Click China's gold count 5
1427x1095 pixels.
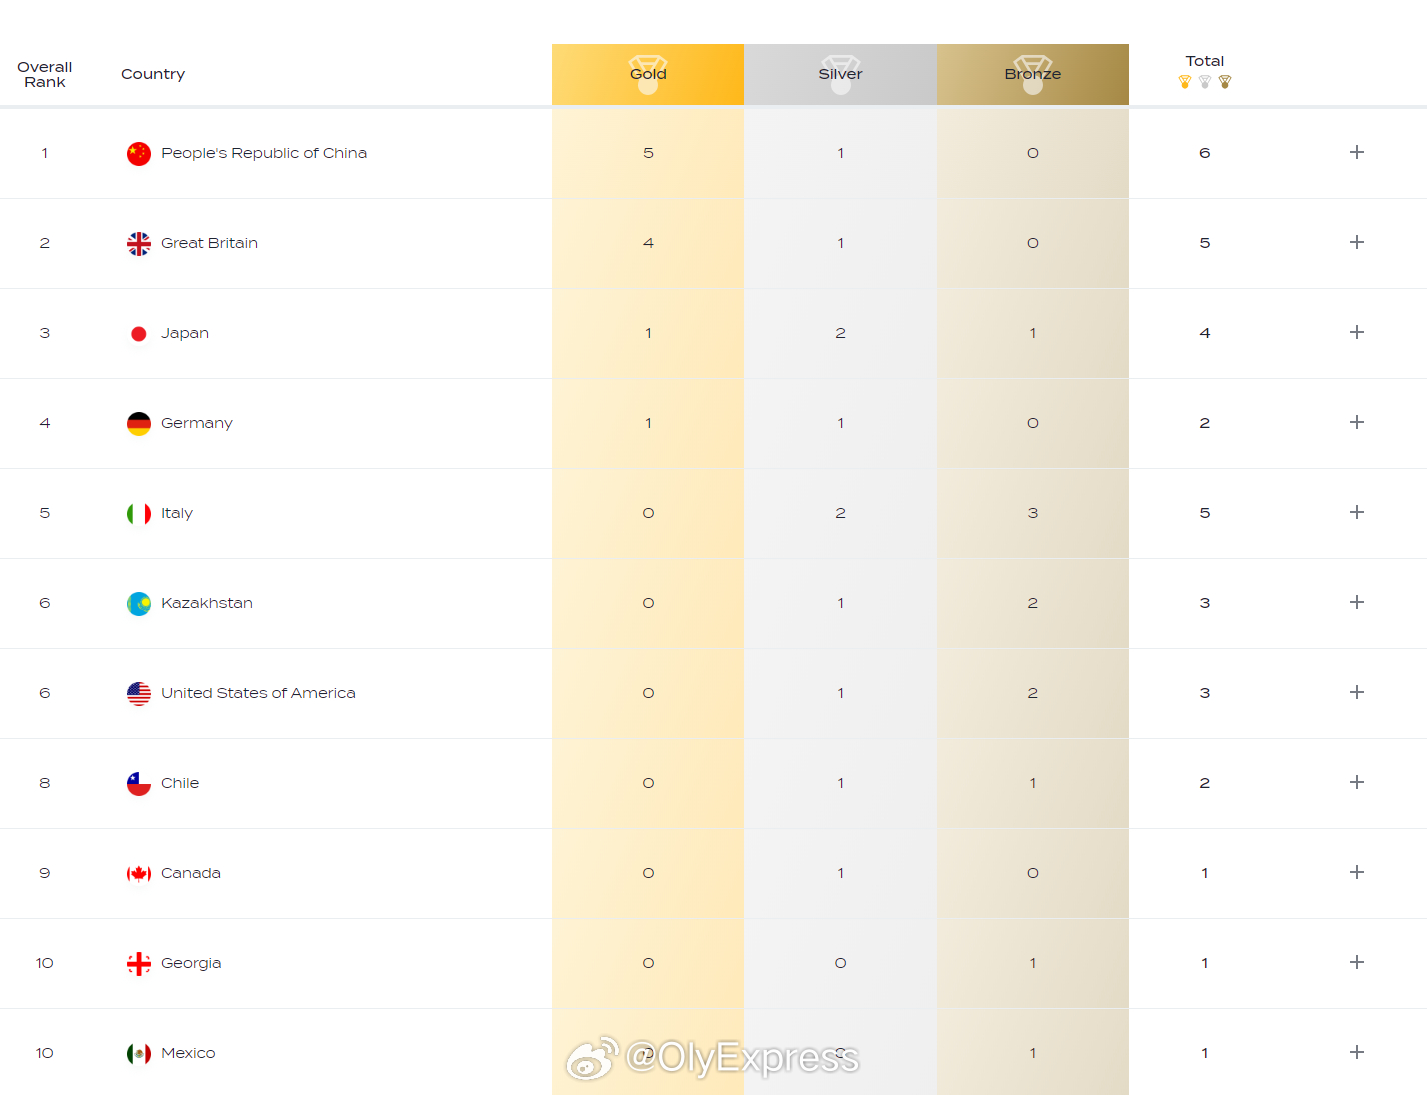click(648, 153)
